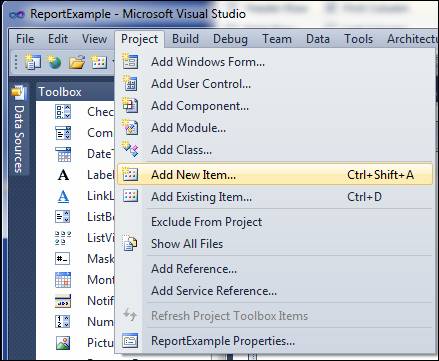Click the Add Class menu icon

pyautogui.click(x=130, y=149)
